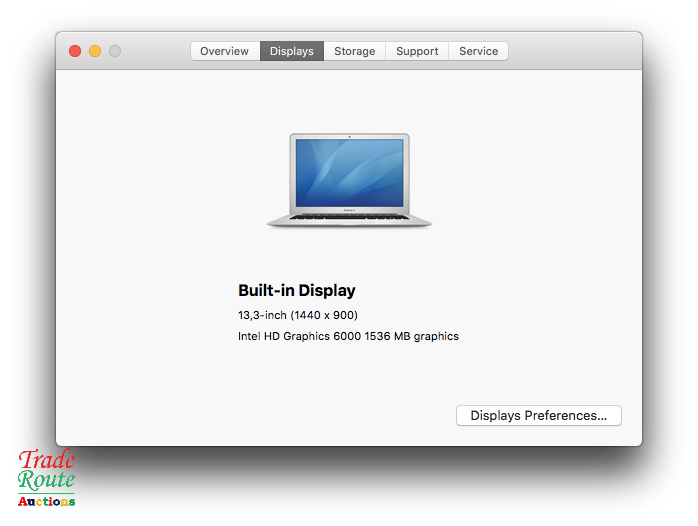The height and width of the screenshot is (526, 698).
Task: Click the Displays Preferences button
Action: pos(539,415)
